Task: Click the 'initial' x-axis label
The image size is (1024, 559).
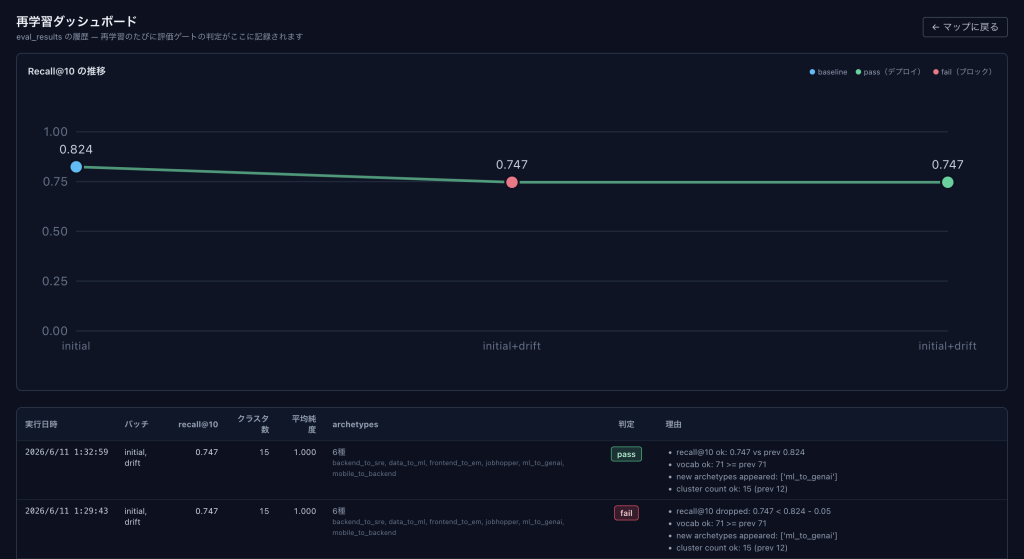Action: pos(76,346)
